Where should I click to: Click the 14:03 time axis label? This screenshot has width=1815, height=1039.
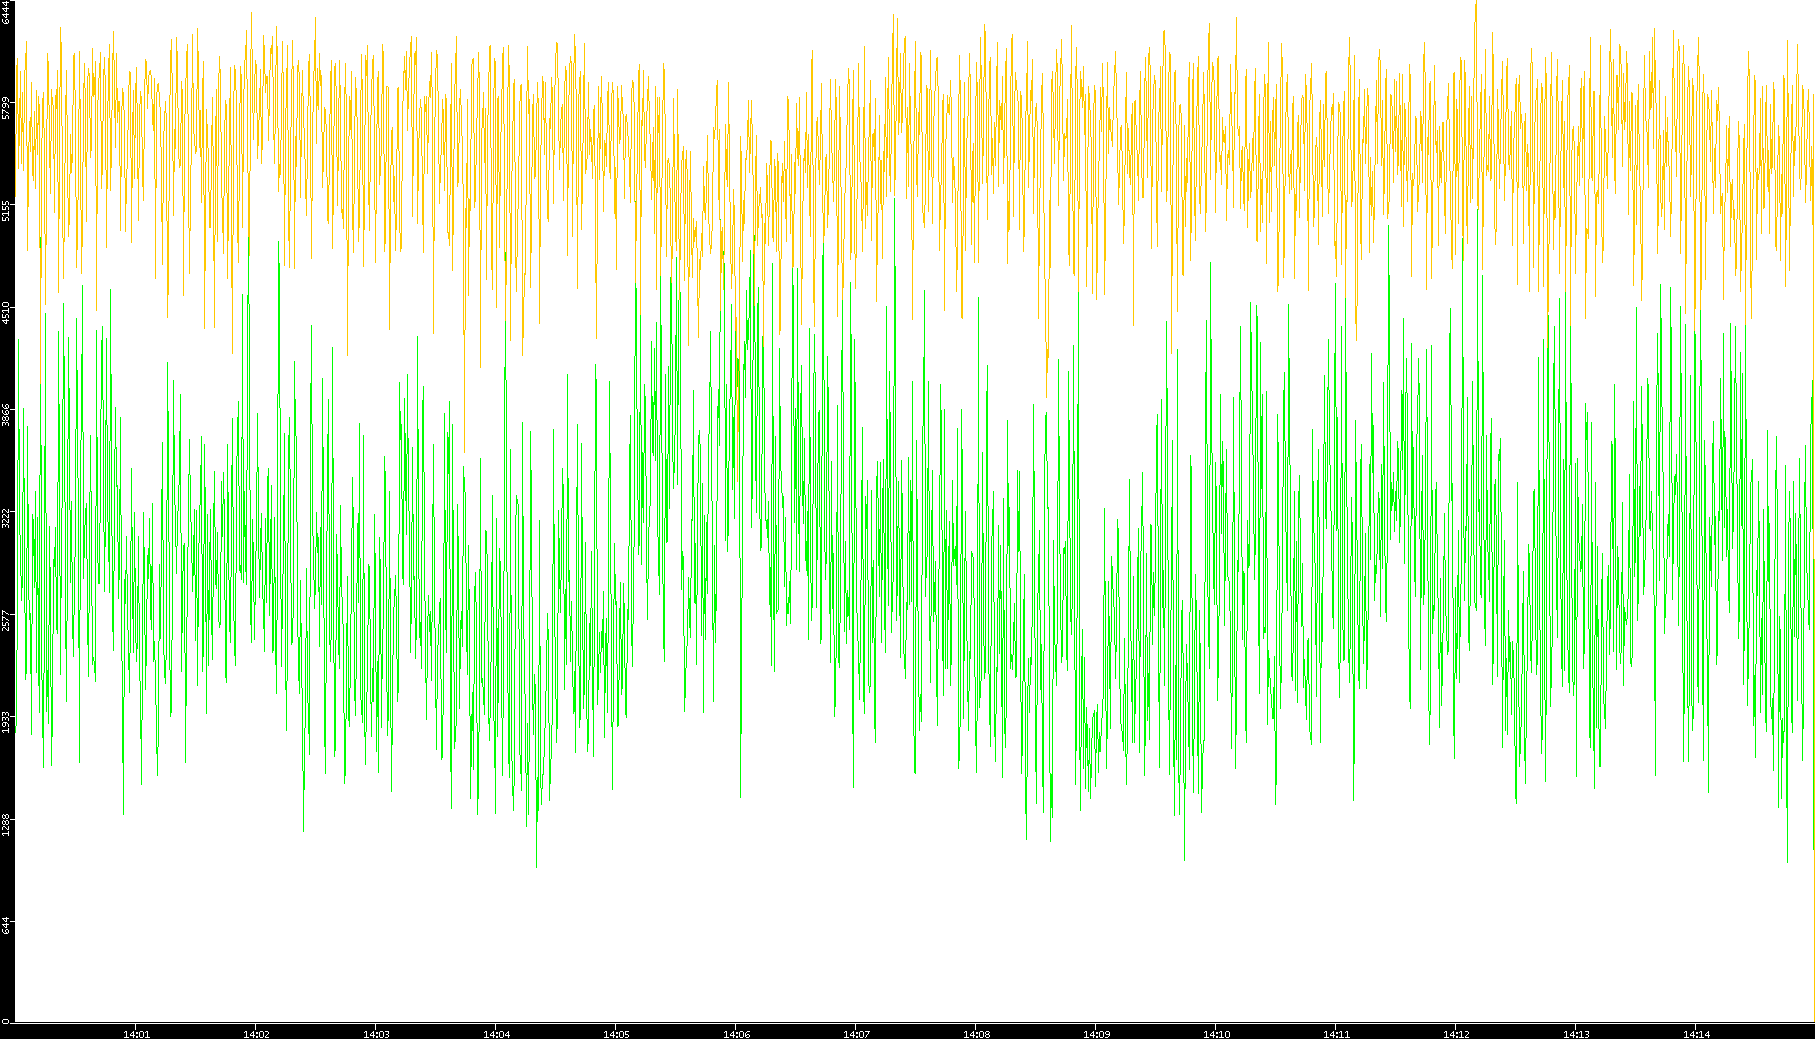coord(376,1034)
